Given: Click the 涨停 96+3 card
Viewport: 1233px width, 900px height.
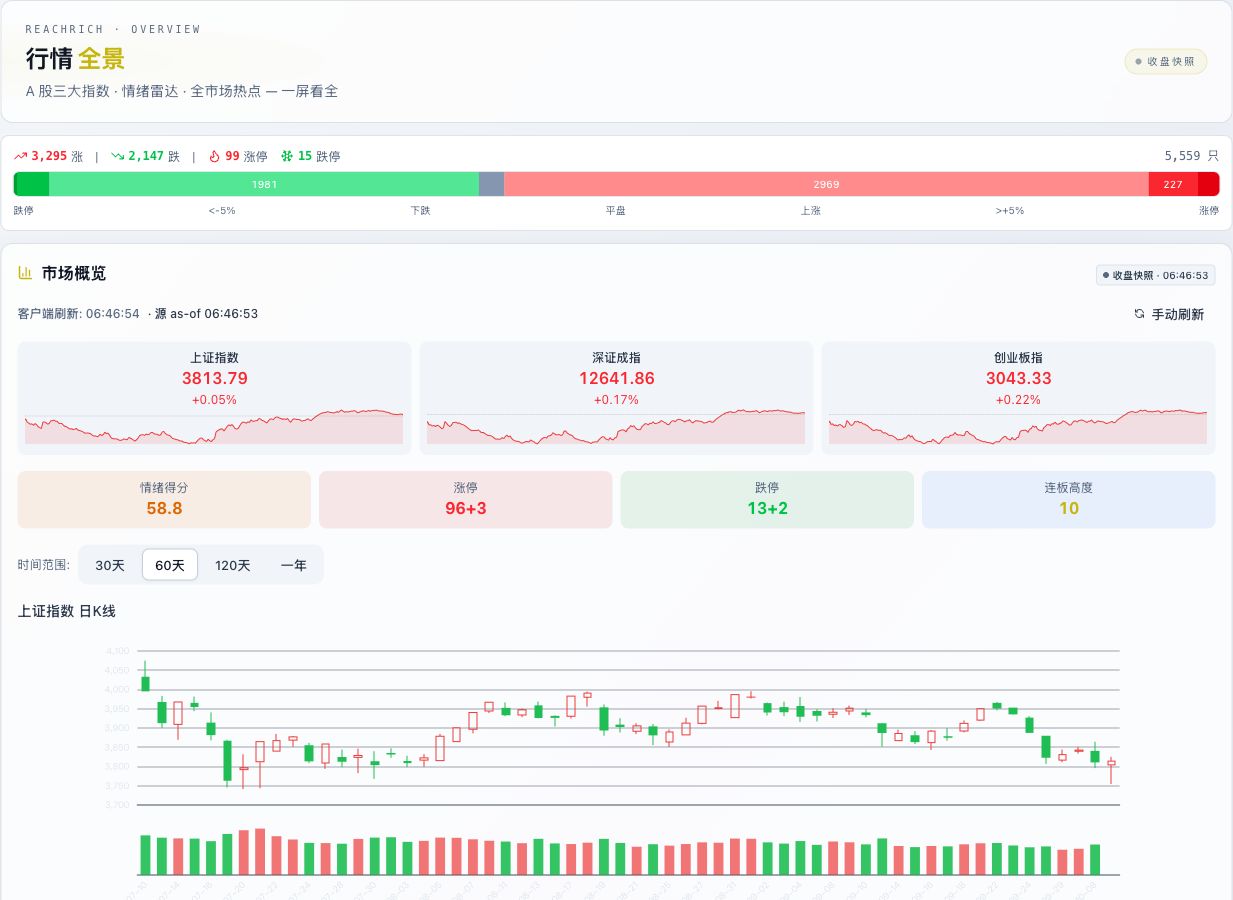Looking at the screenshot, I should [x=466, y=499].
